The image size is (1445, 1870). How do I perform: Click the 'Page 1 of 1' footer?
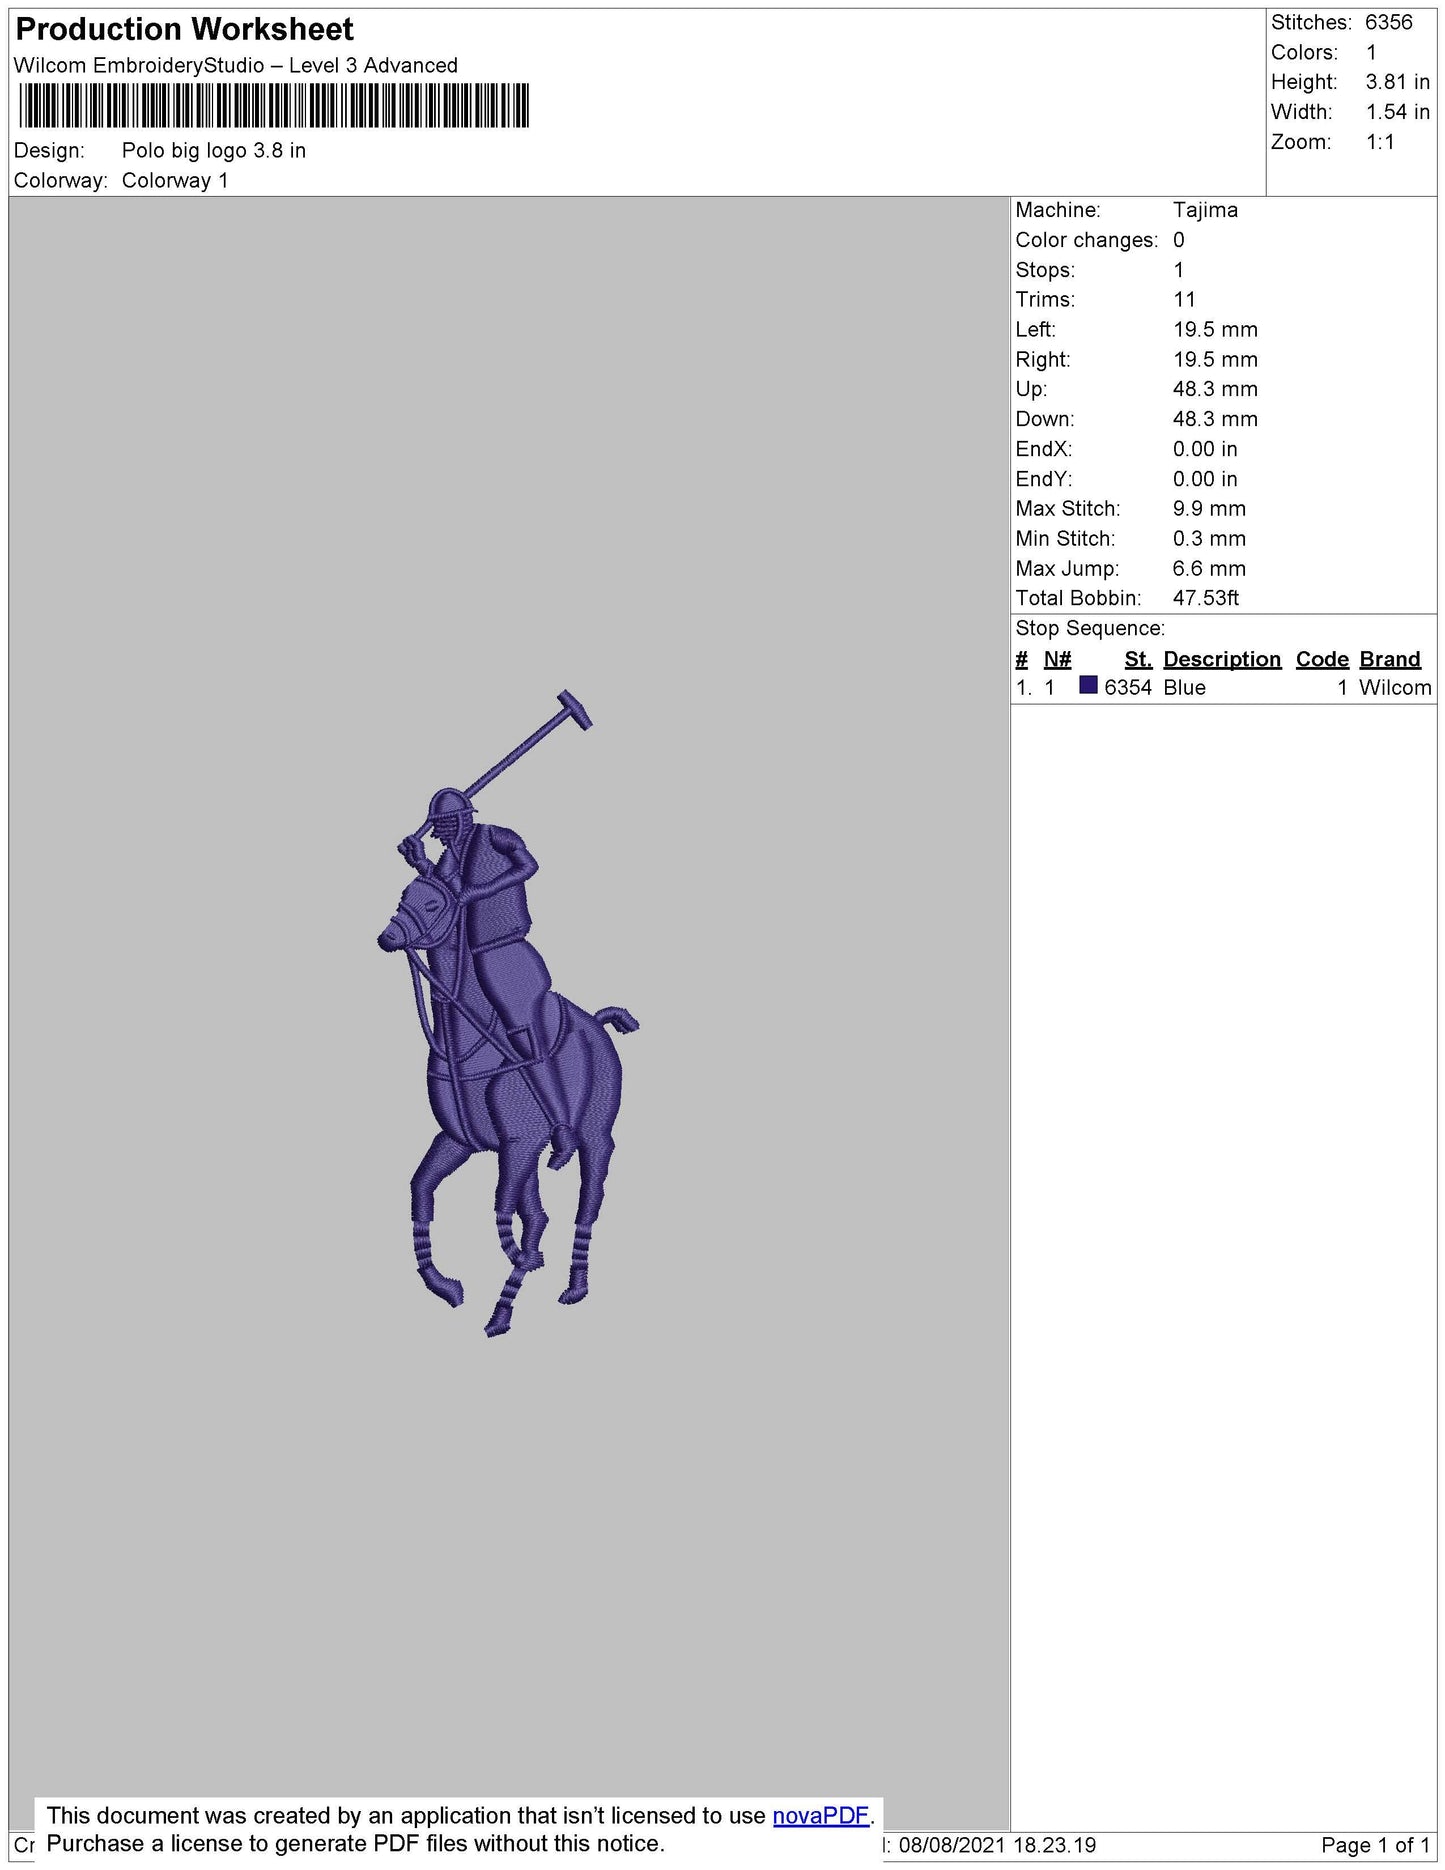(1375, 1845)
